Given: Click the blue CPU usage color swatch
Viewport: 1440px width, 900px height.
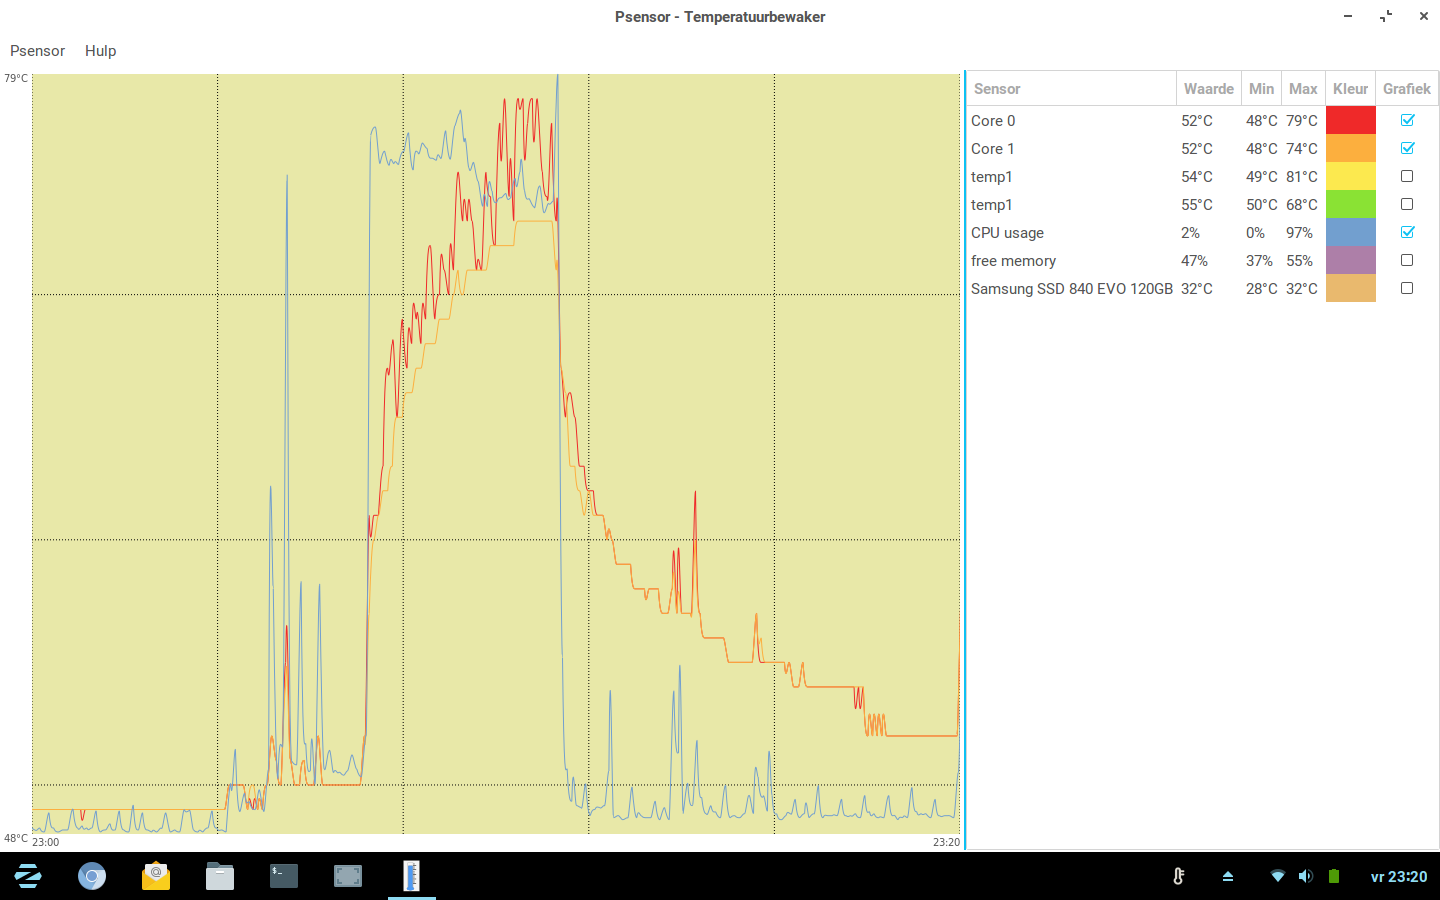Looking at the screenshot, I should pyautogui.click(x=1351, y=232).
